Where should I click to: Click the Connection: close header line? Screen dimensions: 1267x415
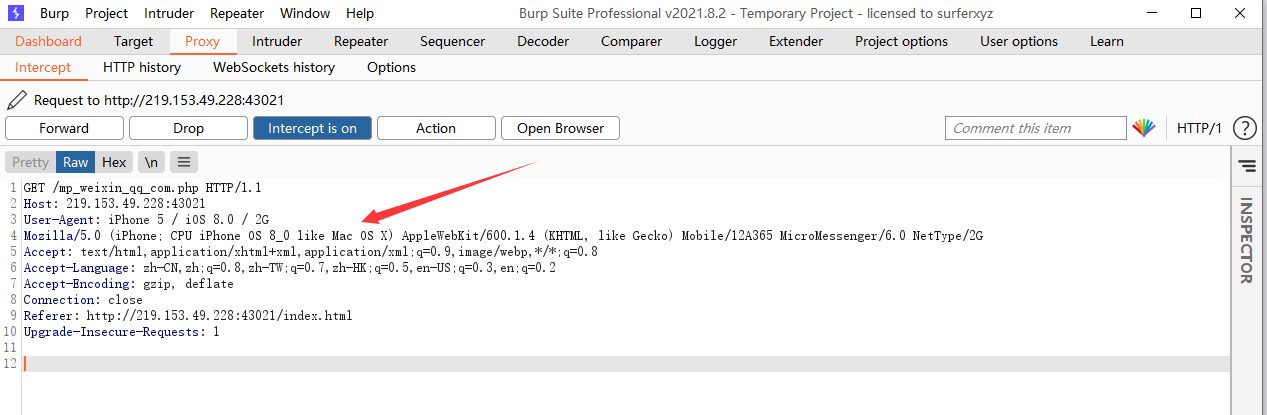[x=83, y=300]
